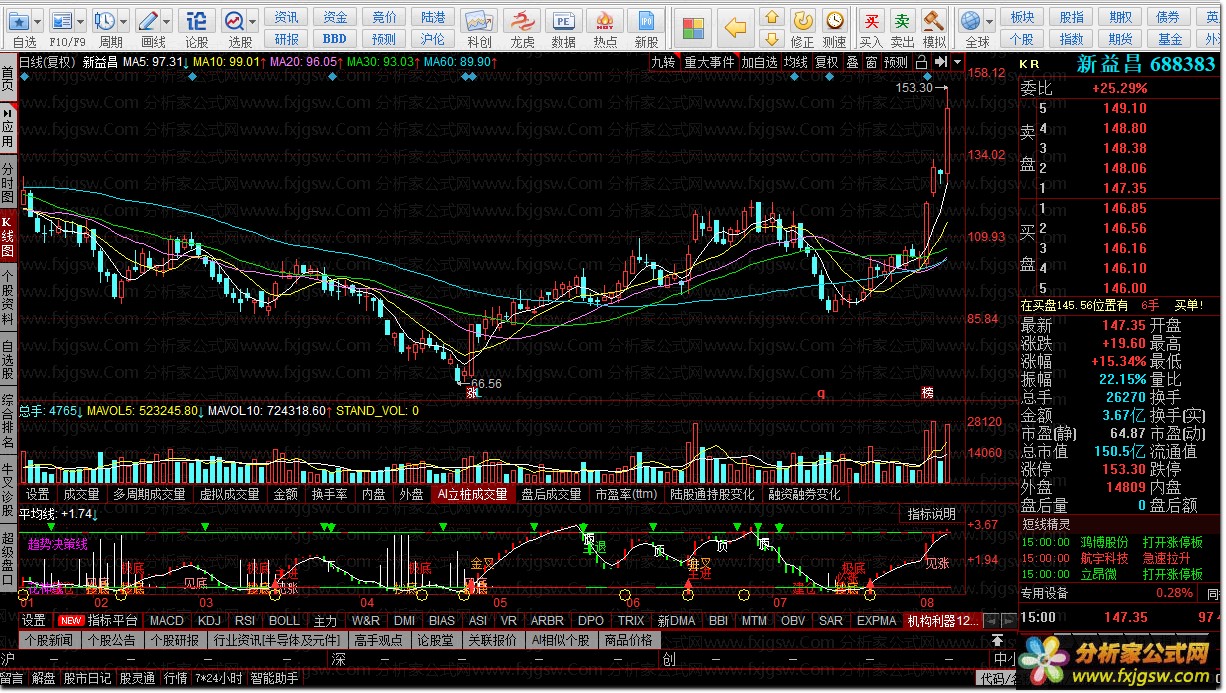This screenshot has height=693, width=1226.
Task: Switch to the KDJ indicator tab
Action: [x=209, y=621]
